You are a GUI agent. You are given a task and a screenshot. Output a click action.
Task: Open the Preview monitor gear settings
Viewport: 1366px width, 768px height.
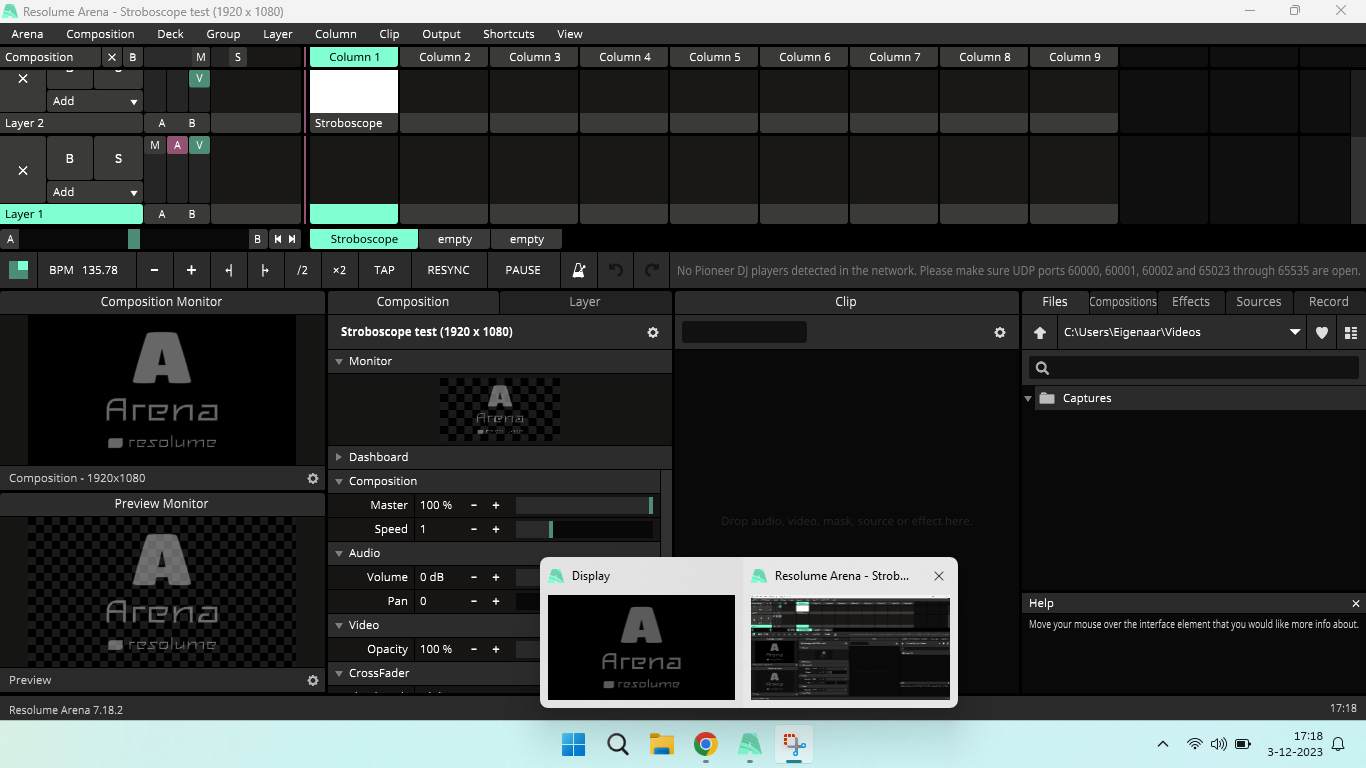(313, 680)
